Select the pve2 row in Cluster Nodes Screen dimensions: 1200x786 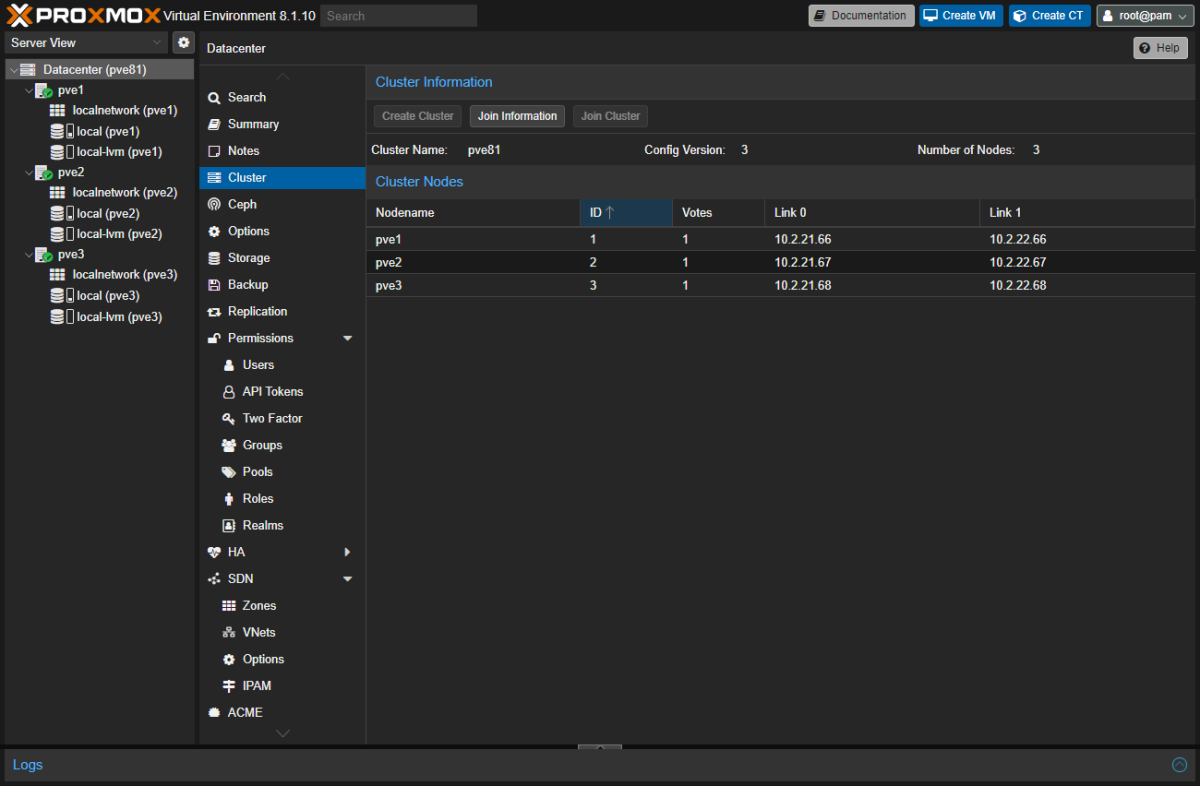(x=781, y=263)
